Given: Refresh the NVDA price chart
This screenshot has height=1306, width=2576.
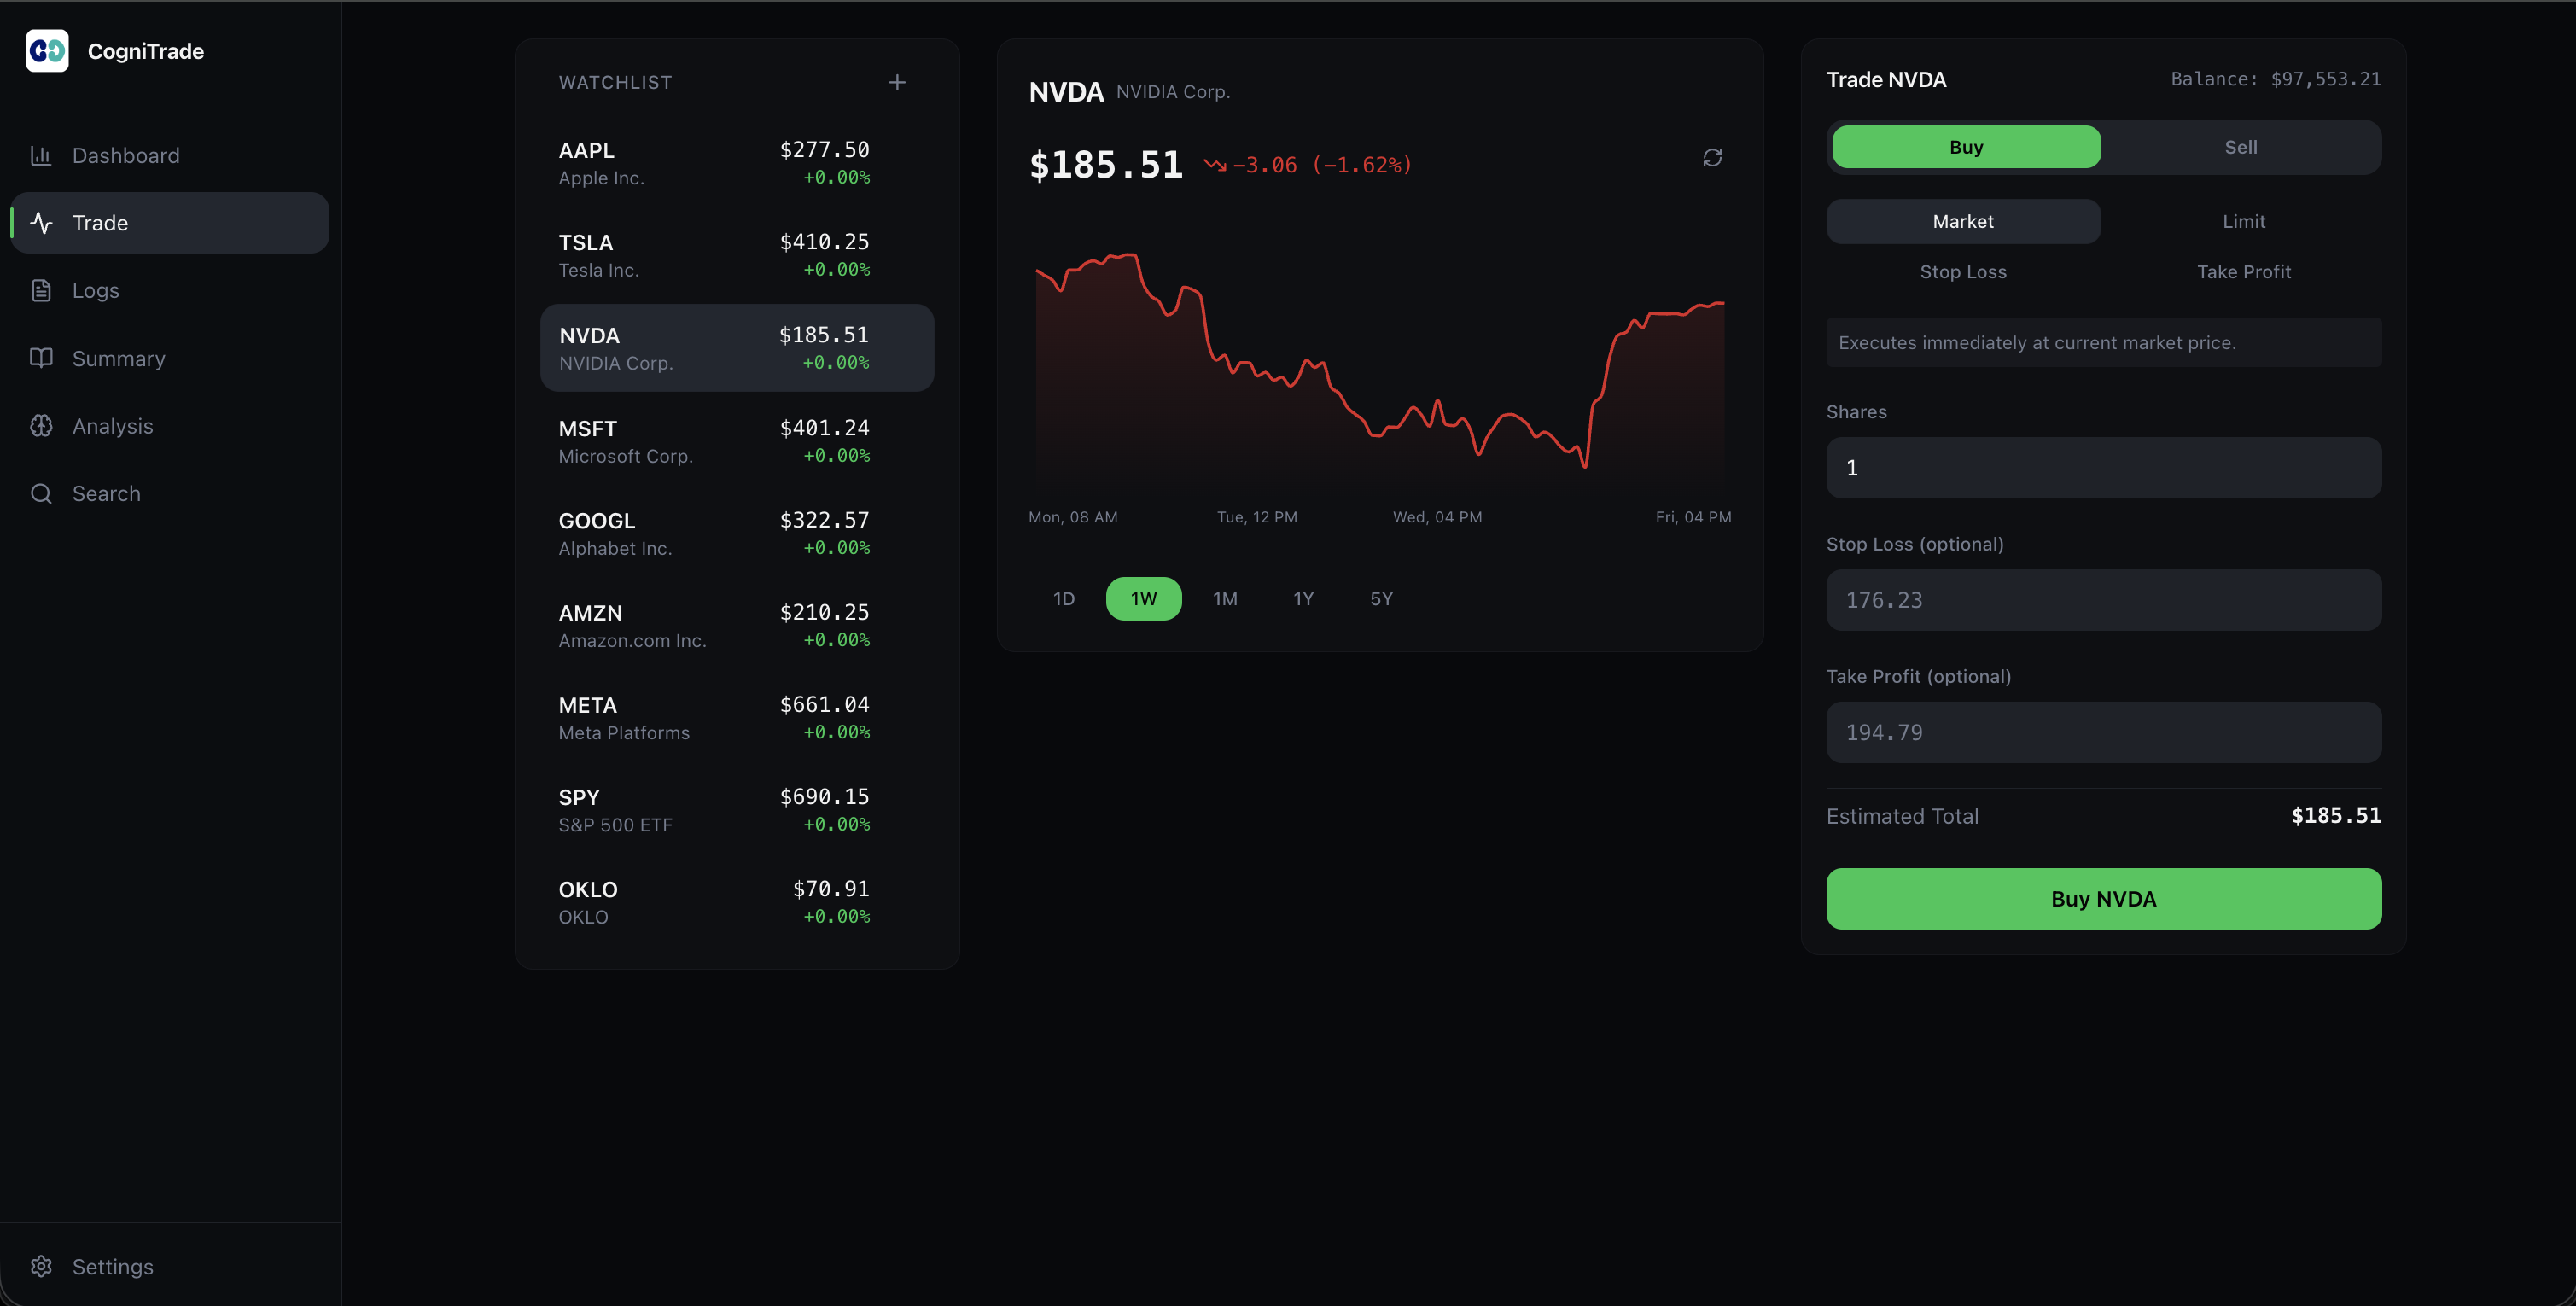Looking at the screenshot, I should tap(1712, 158).
